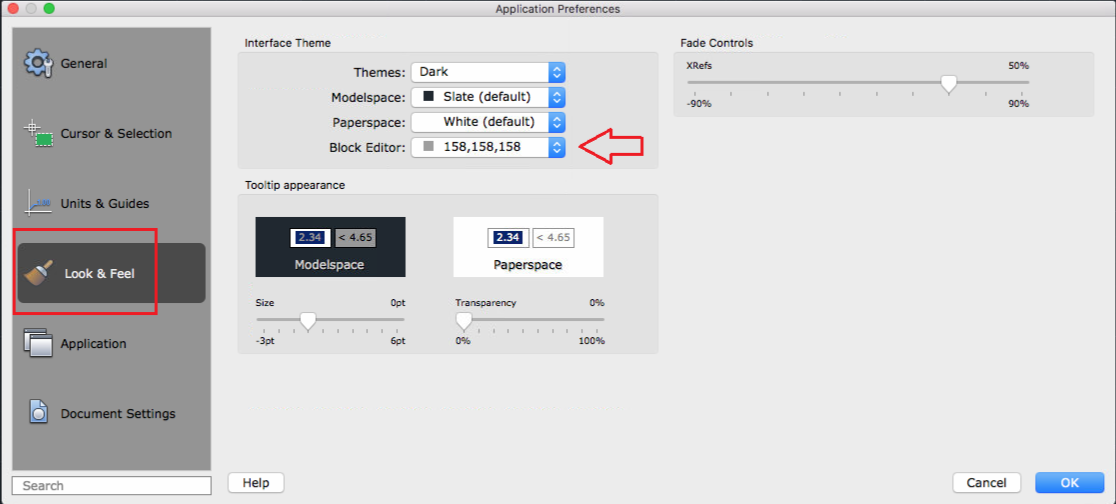Click the Look & Feel paintbrush icon
The image size is (1116, 504).
point(38,273)
